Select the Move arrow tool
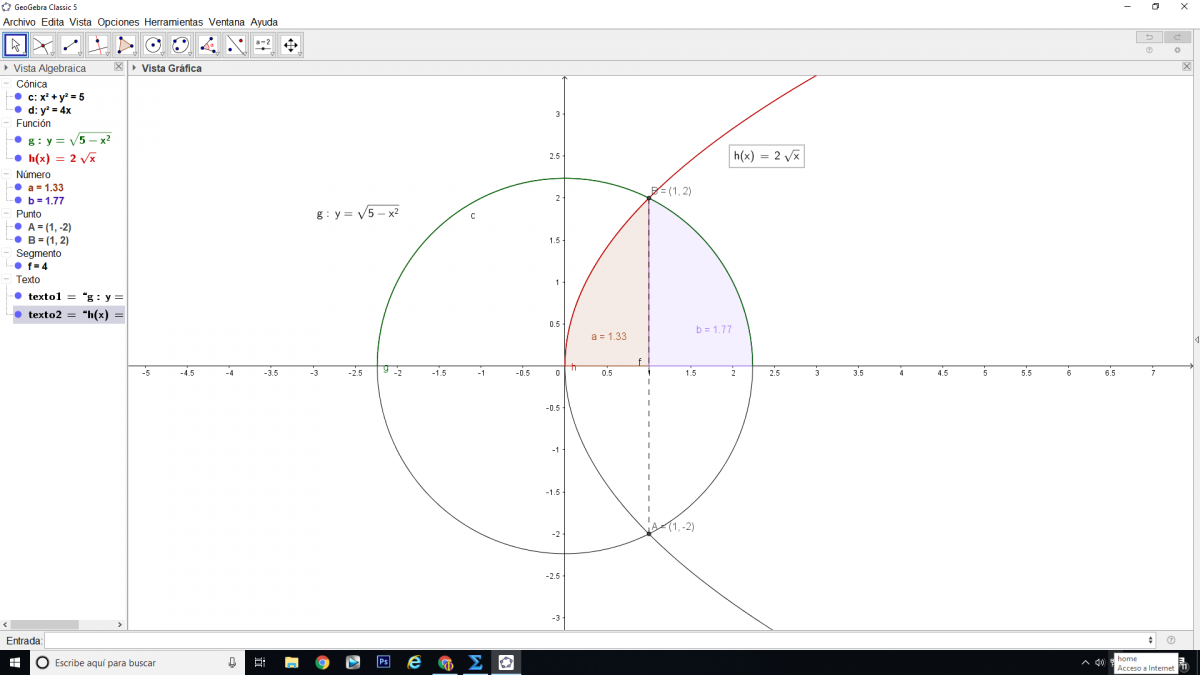Screen dimensions: 1200x675 point(15,45)
